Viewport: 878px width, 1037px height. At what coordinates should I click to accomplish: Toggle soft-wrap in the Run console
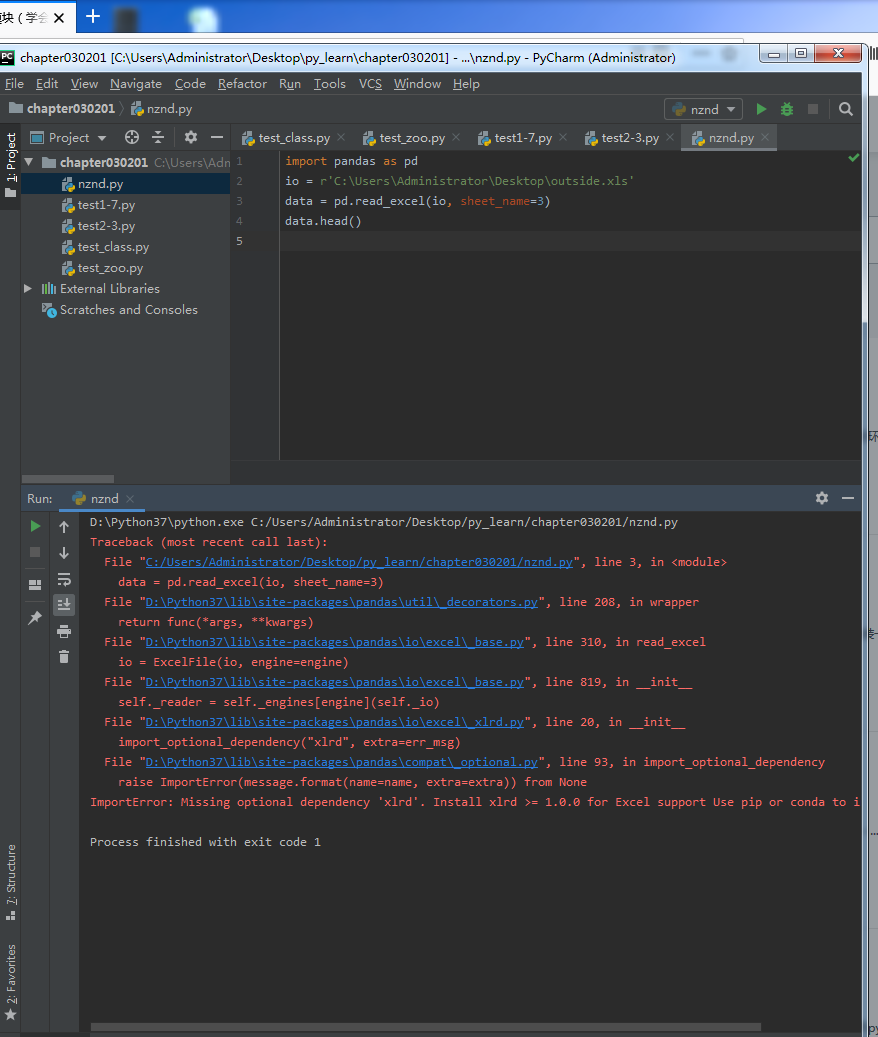click(x=64, y=579)
